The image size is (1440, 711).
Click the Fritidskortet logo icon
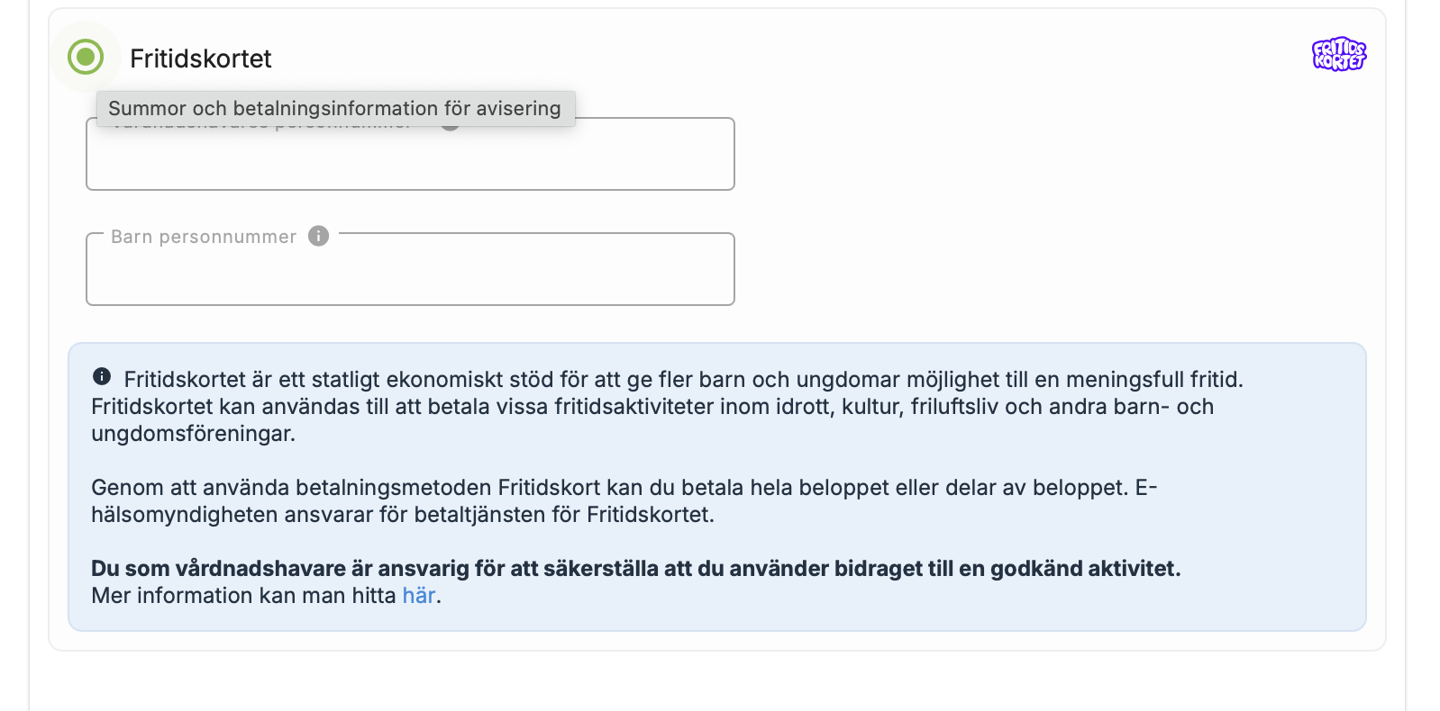(1339, 55)
